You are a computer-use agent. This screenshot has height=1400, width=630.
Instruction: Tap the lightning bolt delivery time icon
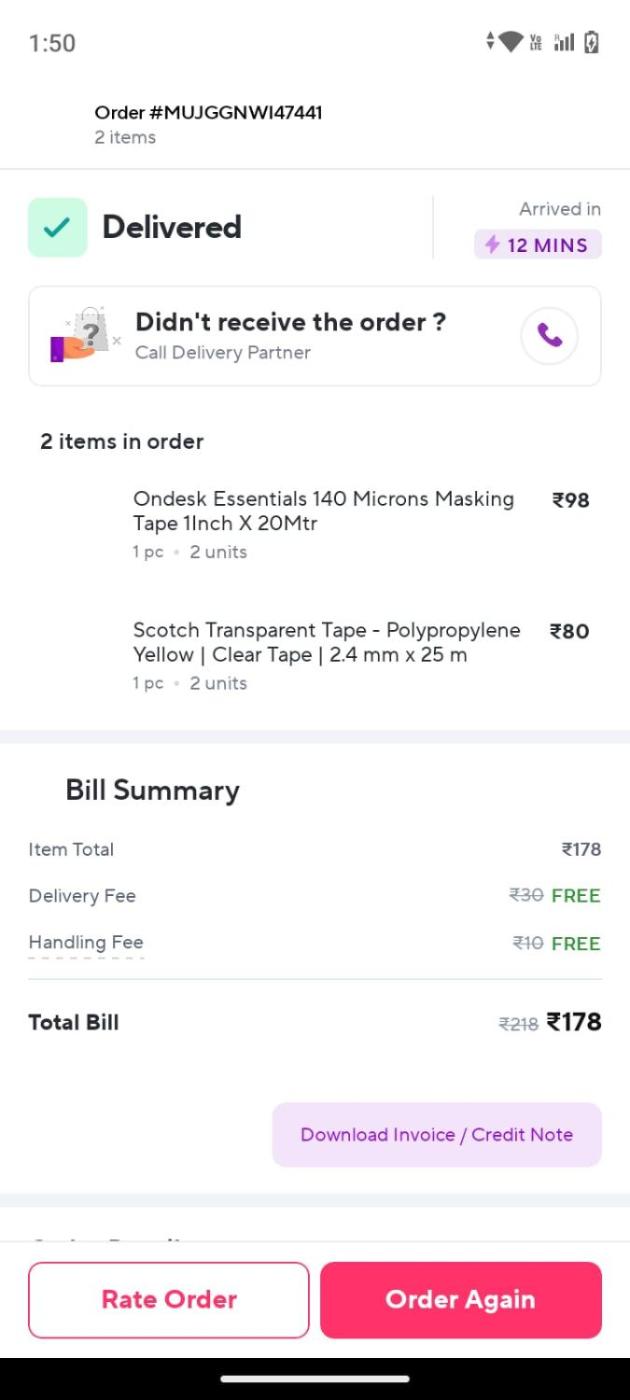(492, 245)
